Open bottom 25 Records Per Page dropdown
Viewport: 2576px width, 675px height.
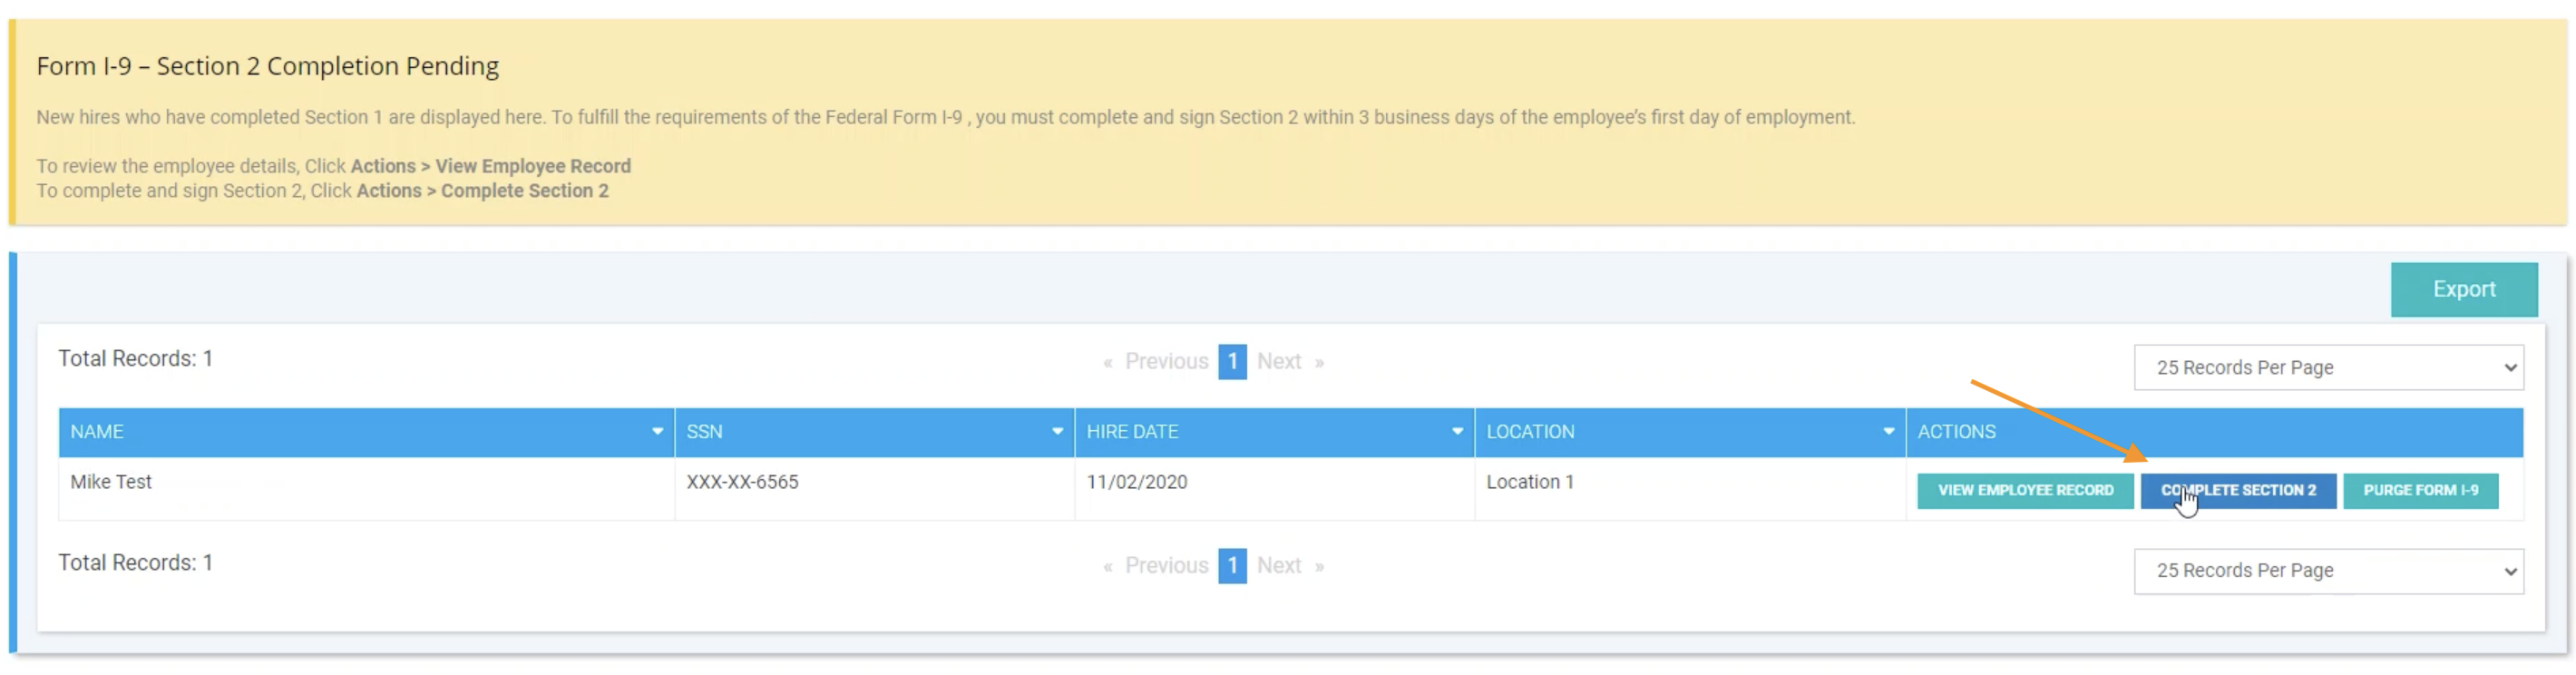(2327, 570)
